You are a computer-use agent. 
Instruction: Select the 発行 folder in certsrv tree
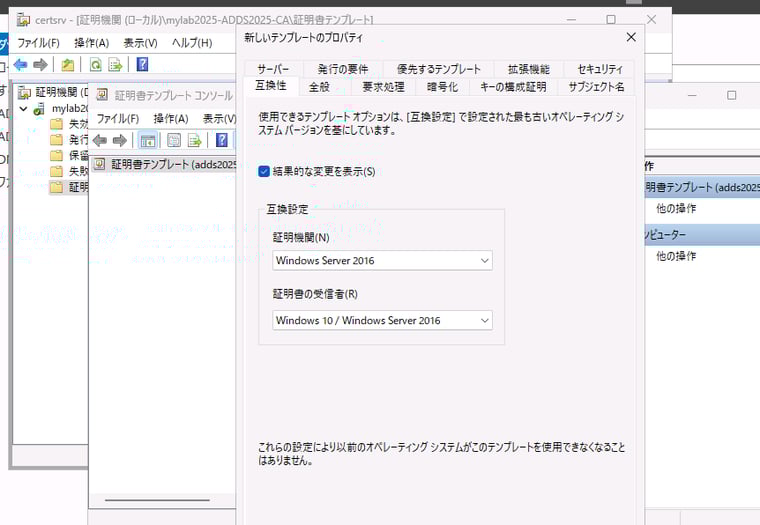[x=69, y=140]
